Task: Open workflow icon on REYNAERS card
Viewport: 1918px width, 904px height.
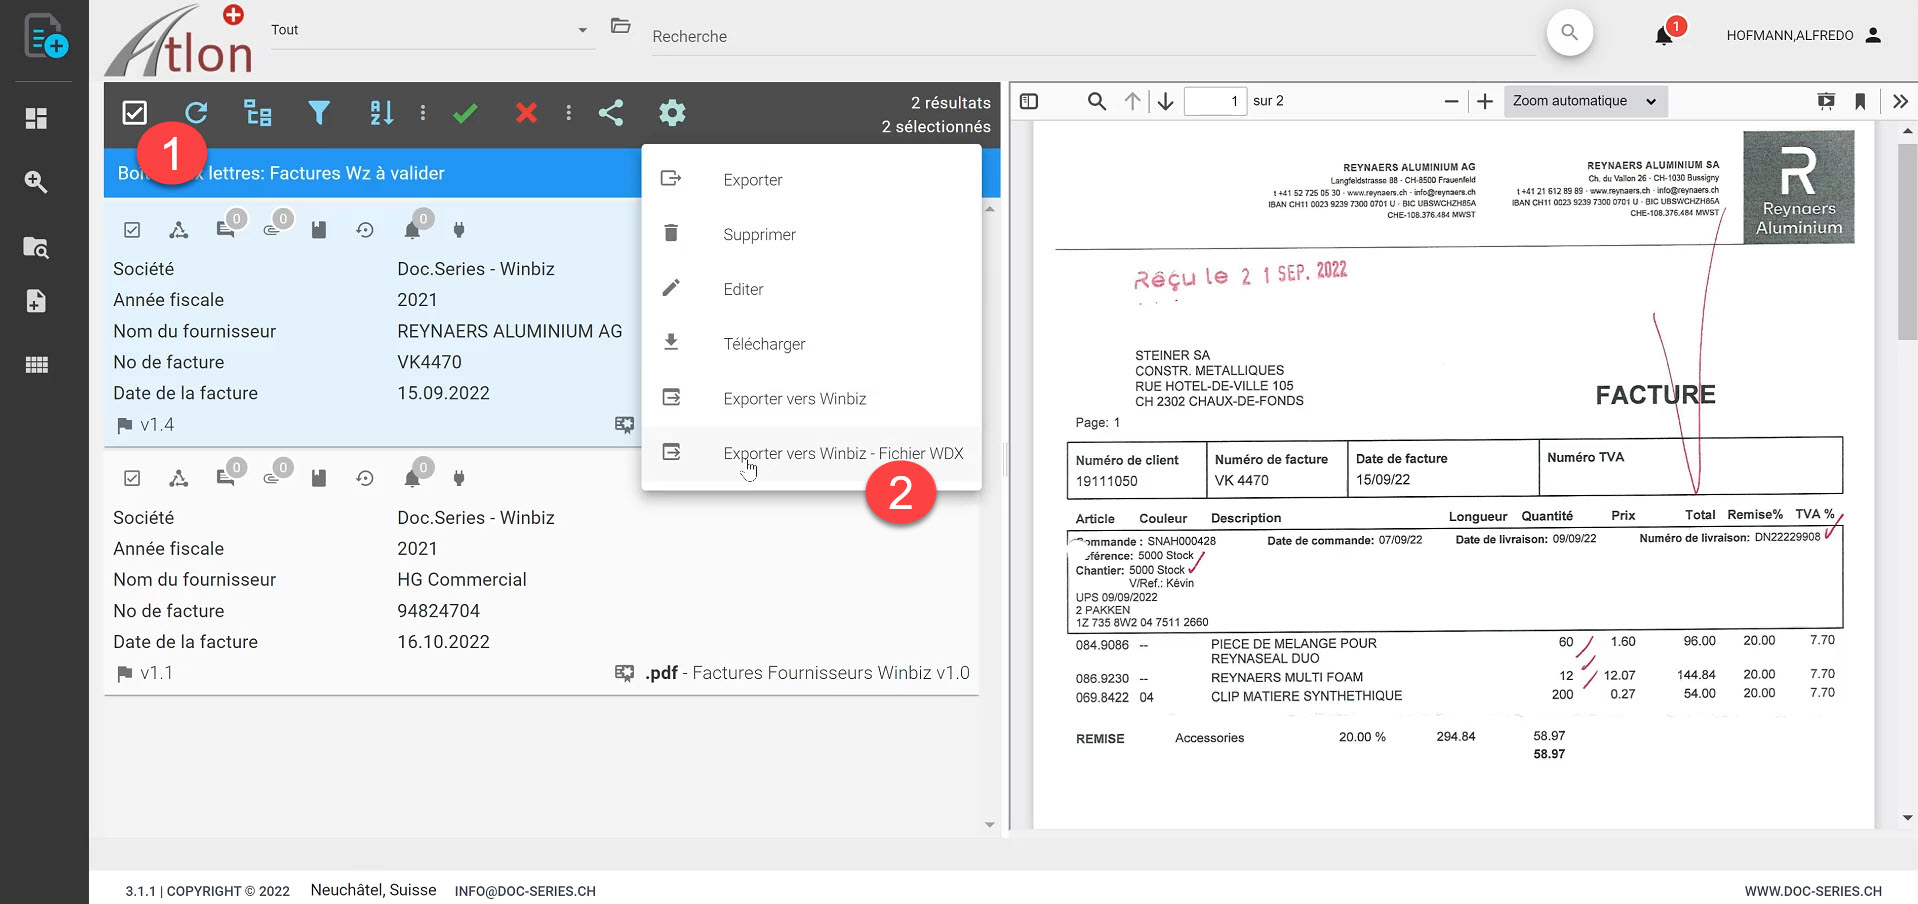Action: click(179, 230)
